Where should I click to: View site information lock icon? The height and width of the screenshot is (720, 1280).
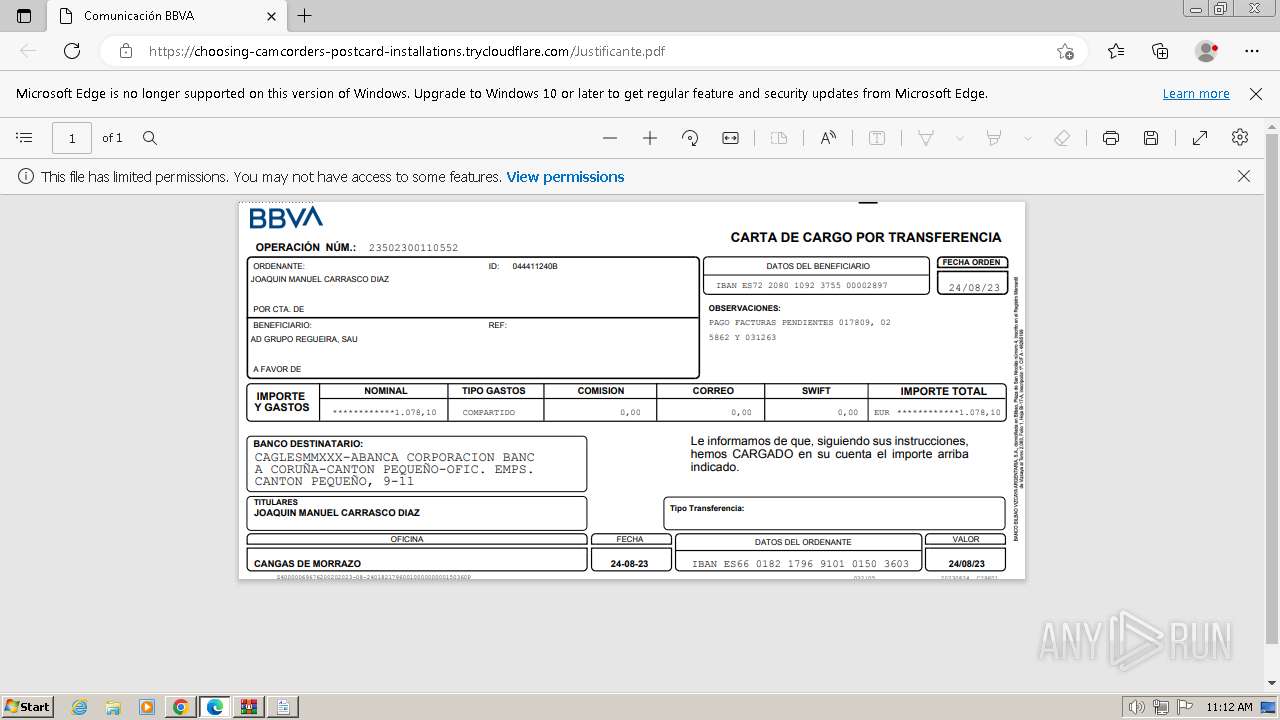pyautogui.click(x=126, y=51)
